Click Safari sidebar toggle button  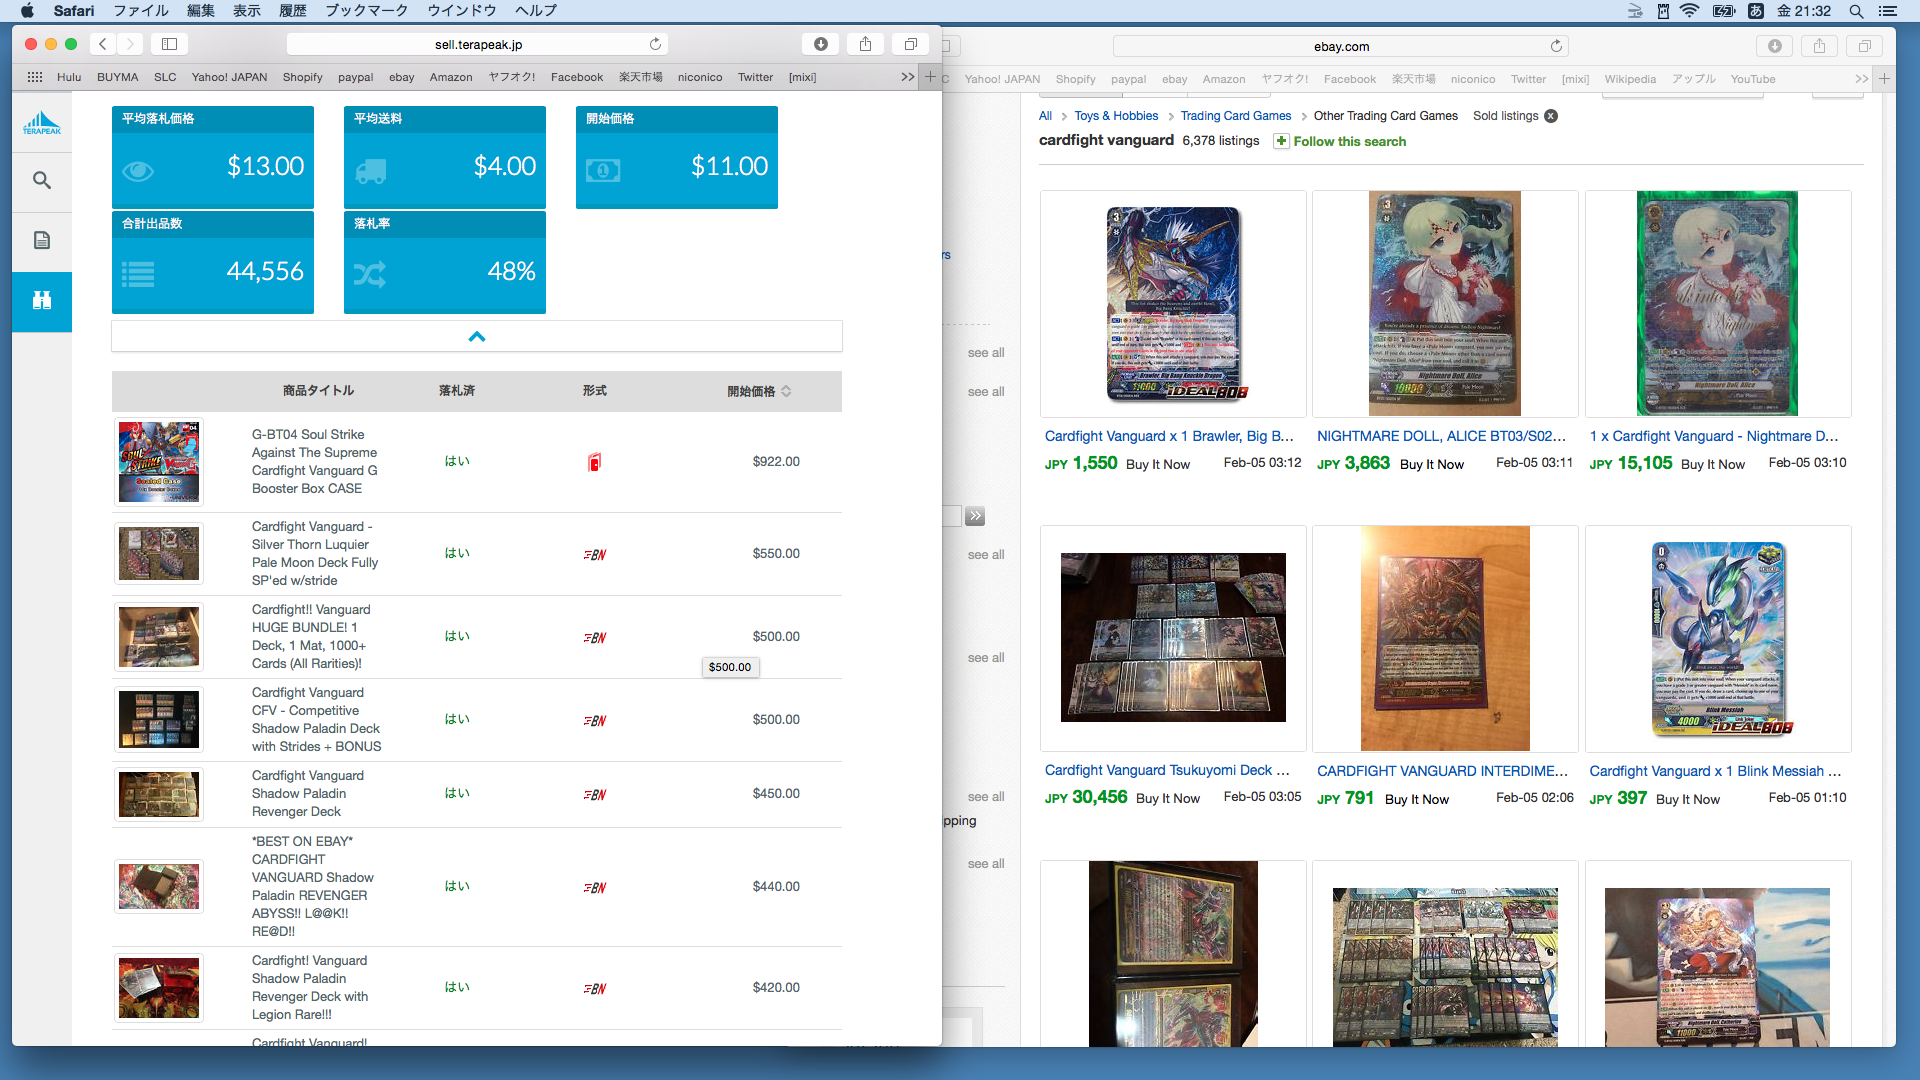170,44
